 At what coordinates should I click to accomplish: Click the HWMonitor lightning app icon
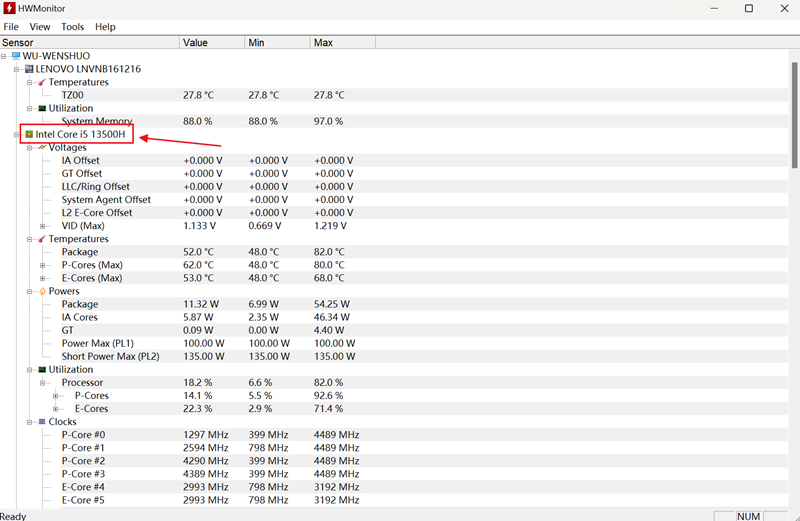(9, 8)
